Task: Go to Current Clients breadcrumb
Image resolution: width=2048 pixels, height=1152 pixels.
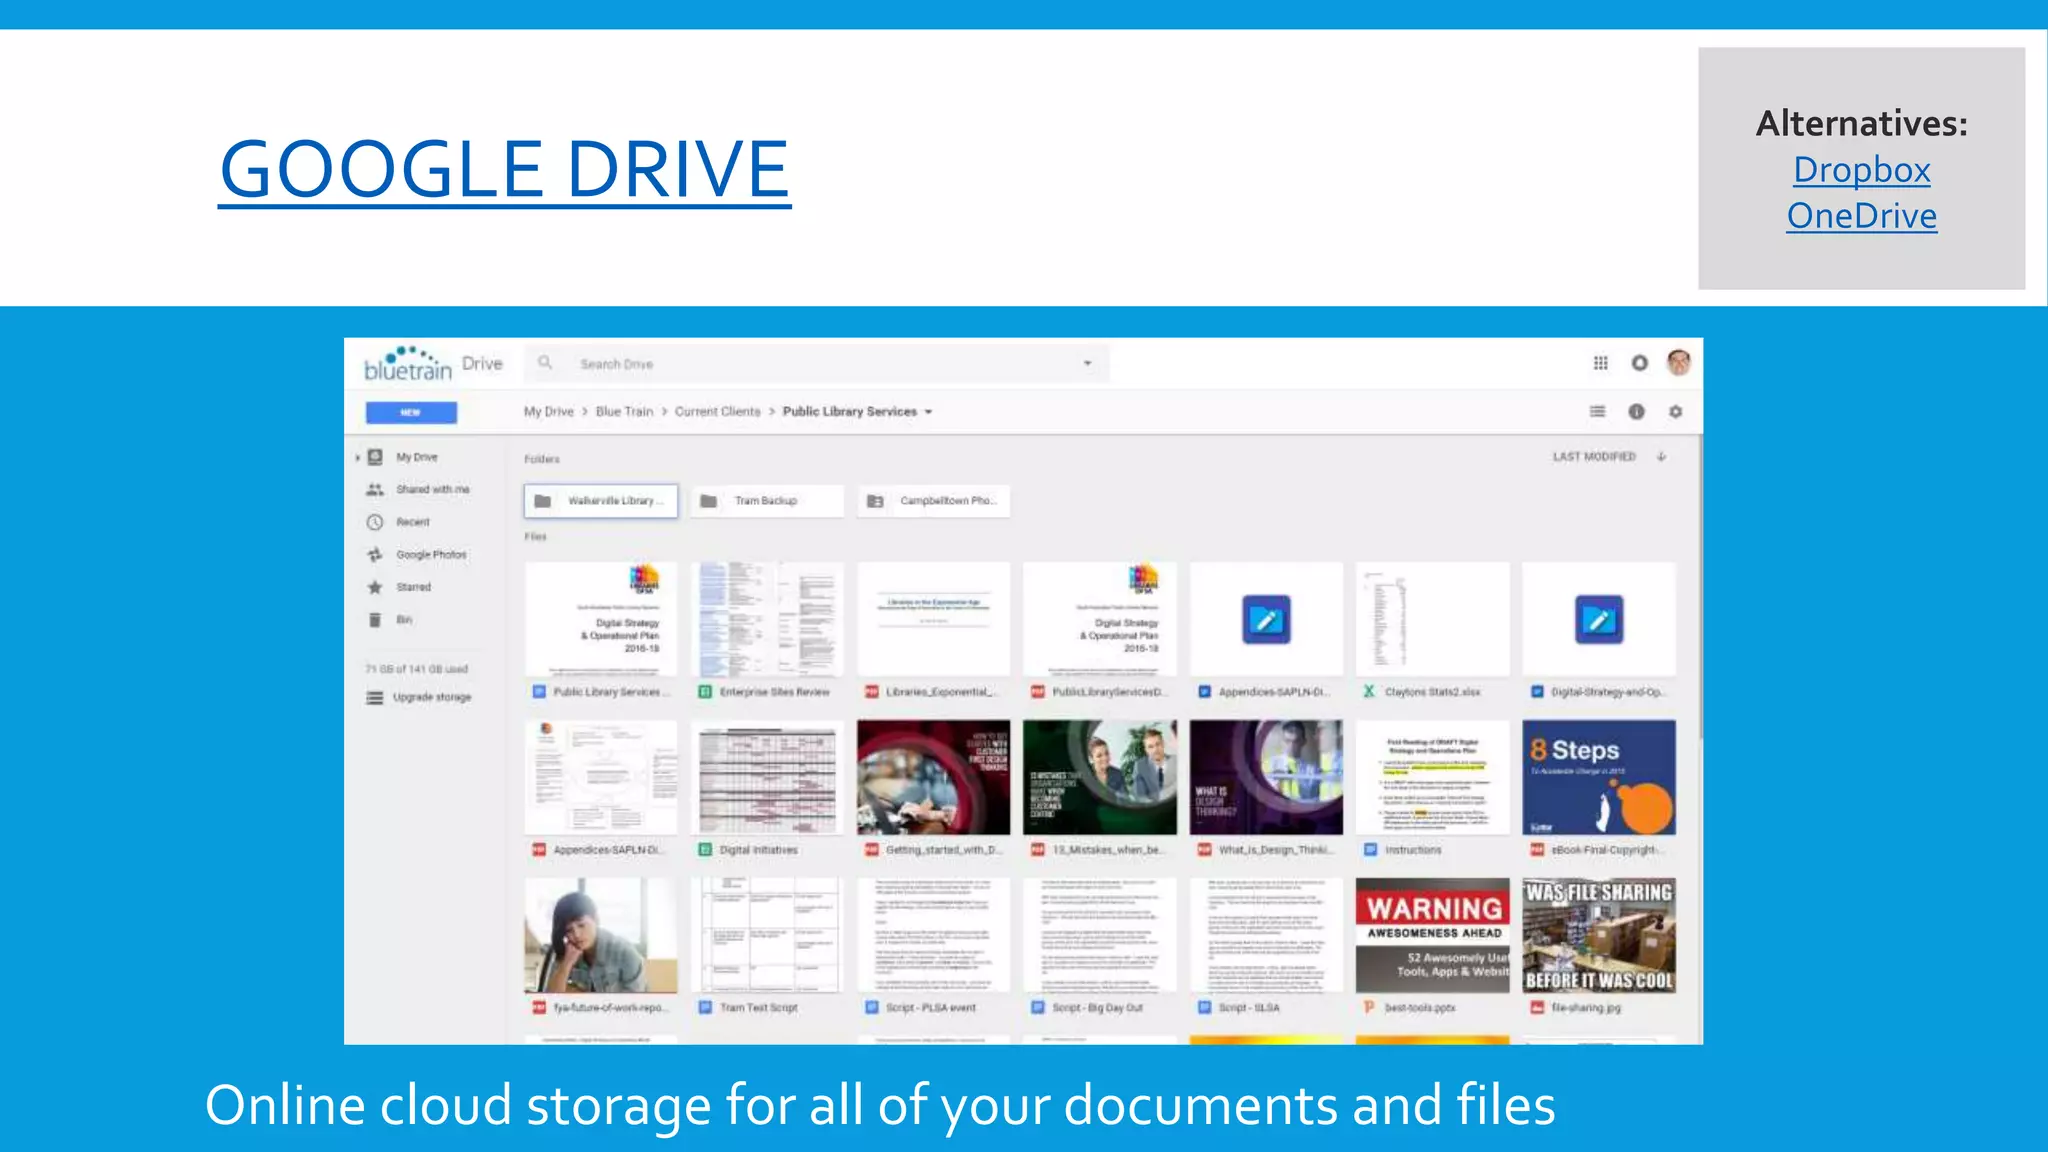Action: pyautogui.click(x=717, y=412)
